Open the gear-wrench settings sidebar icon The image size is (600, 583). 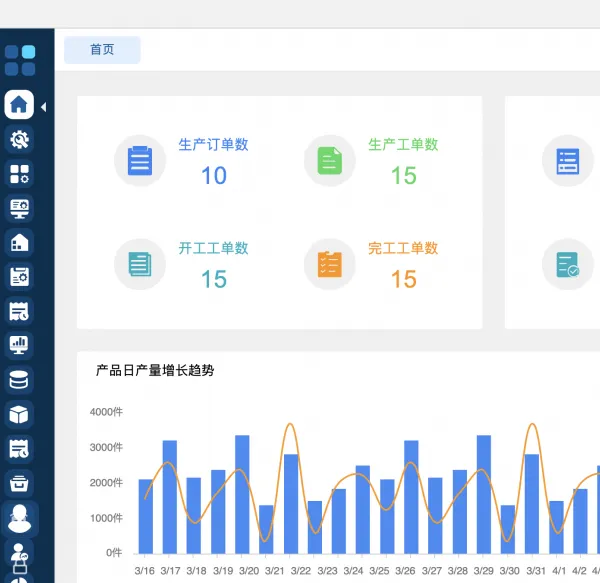19,139
